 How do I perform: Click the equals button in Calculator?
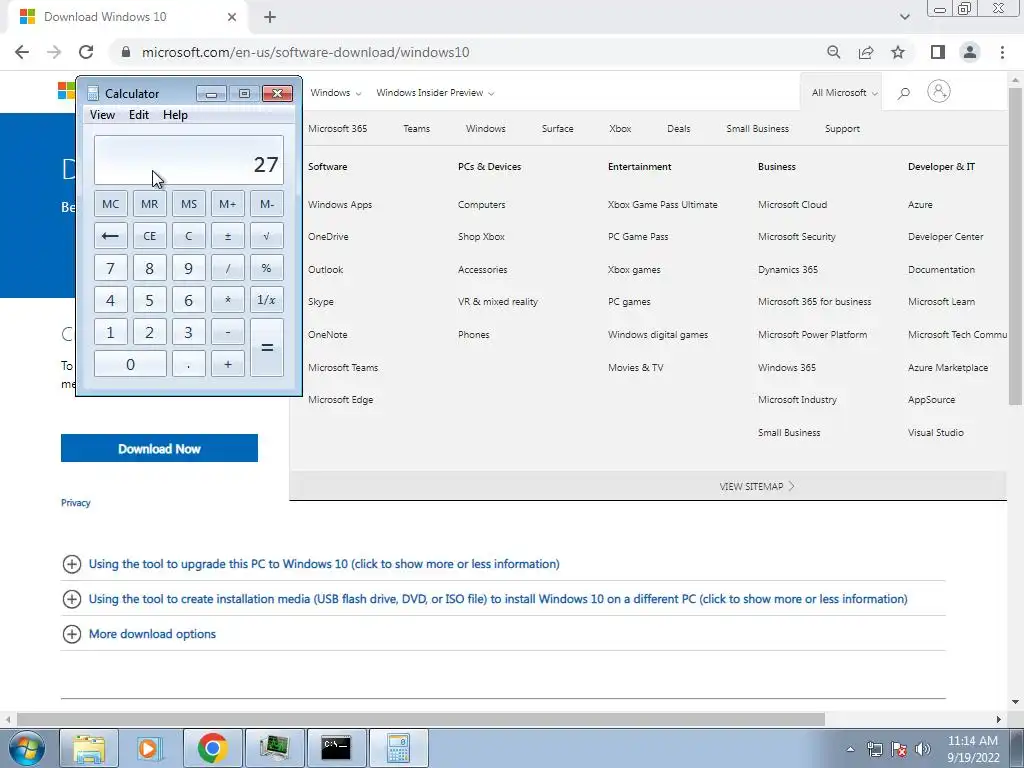click(266, 347)
